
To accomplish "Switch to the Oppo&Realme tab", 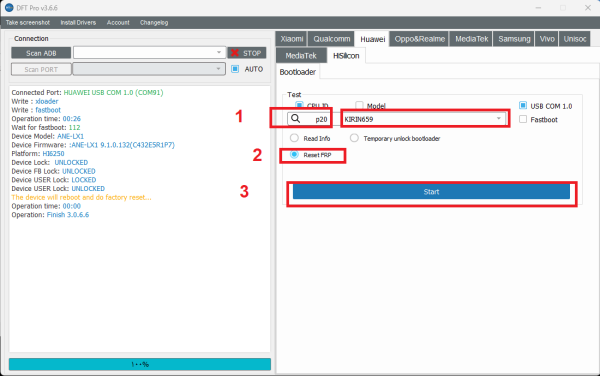I will 419,39.
